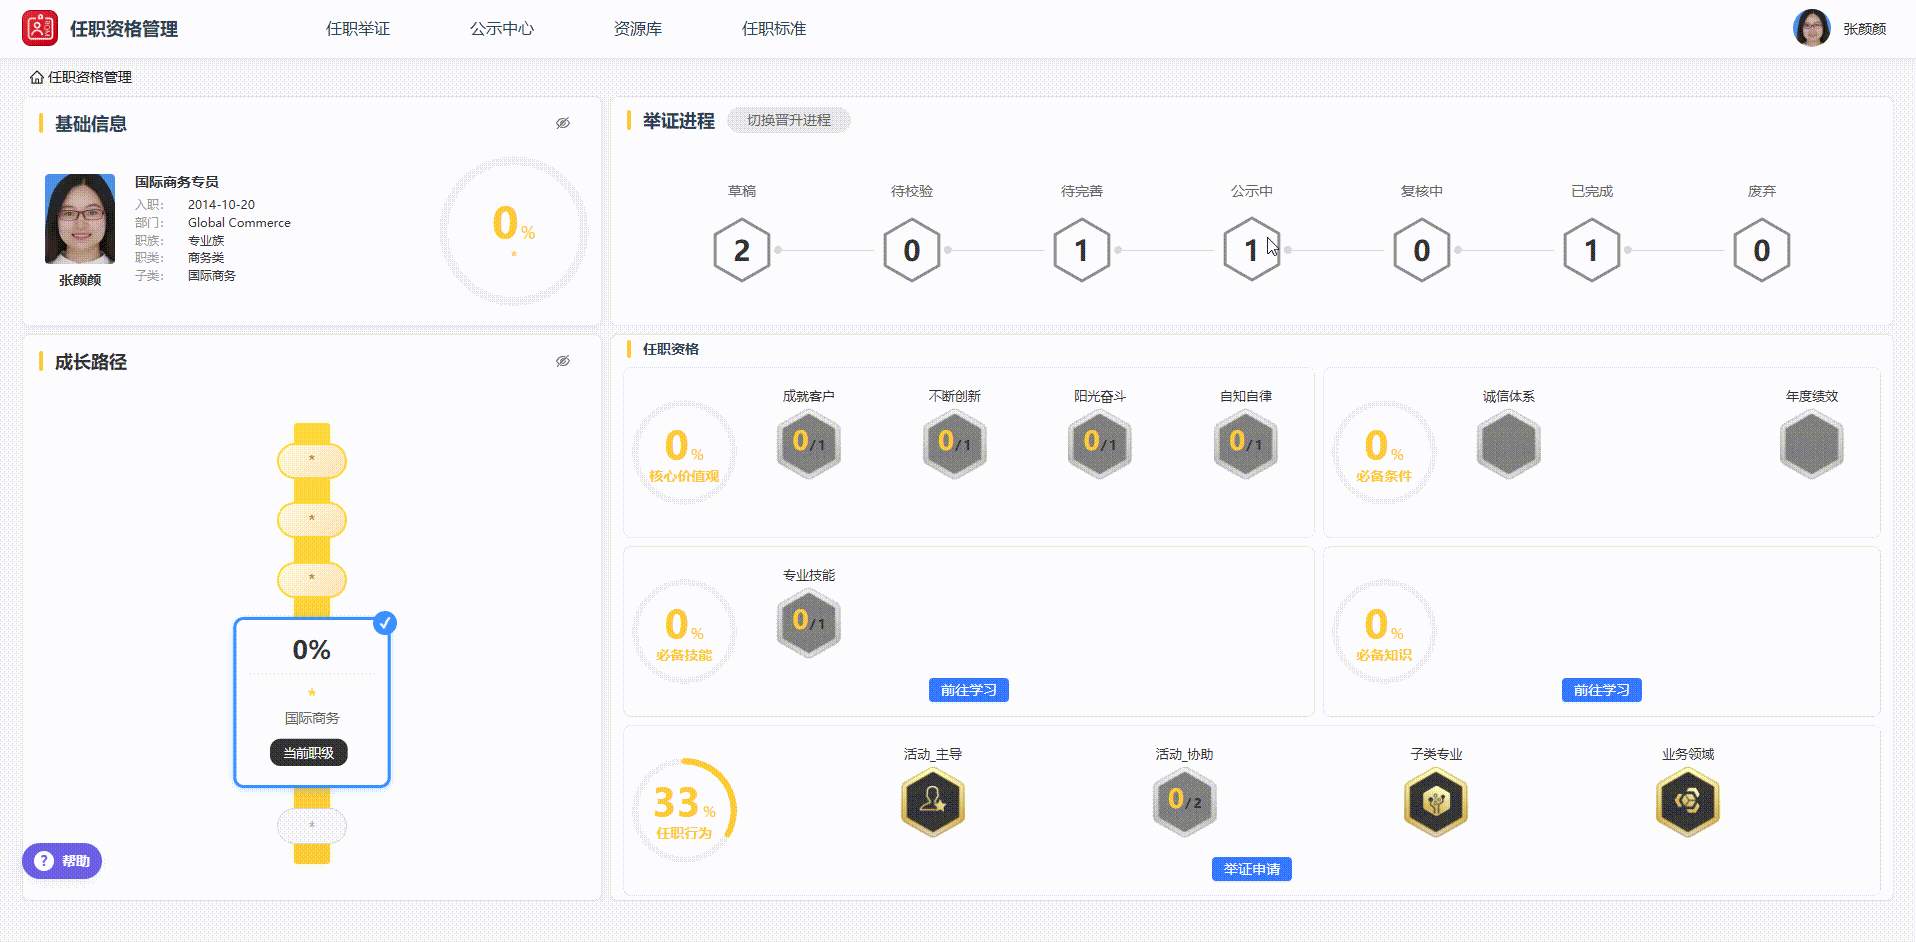Click the 阳光奋斗 hexagon badge

pos(1099,443)
